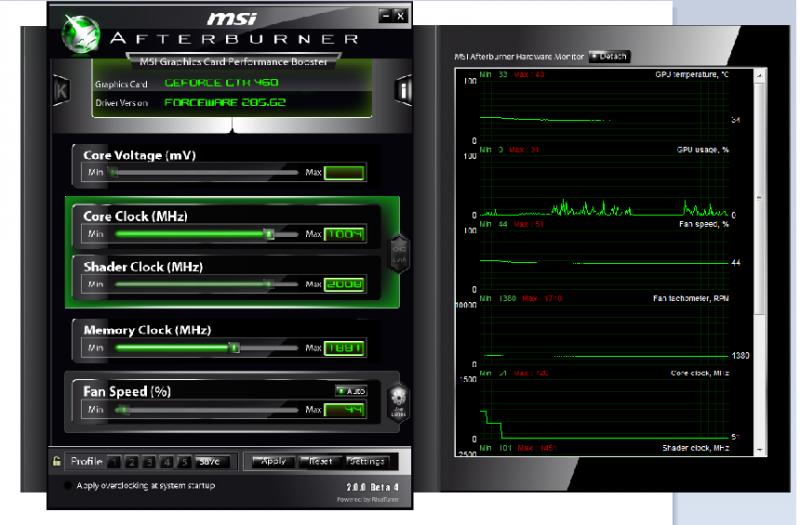Click the 2.0.0 Beta 4 version text
Screen dimensions: 800x525
372,487
